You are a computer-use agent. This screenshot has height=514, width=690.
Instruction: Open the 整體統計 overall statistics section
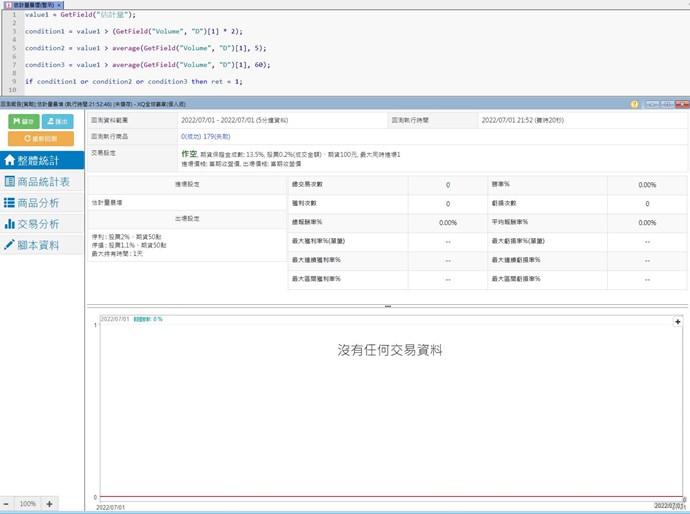(x=42, y=160)
